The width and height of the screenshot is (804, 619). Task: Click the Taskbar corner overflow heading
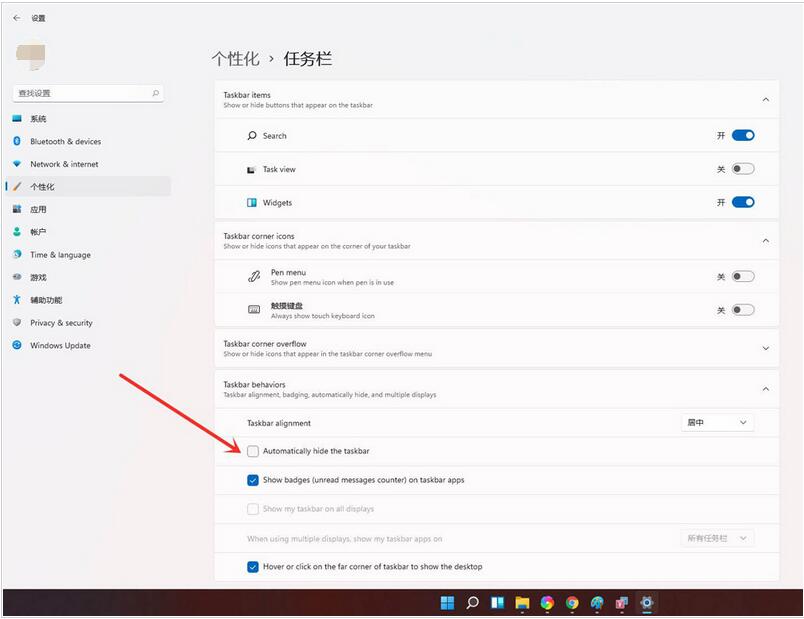coord(265,344)
